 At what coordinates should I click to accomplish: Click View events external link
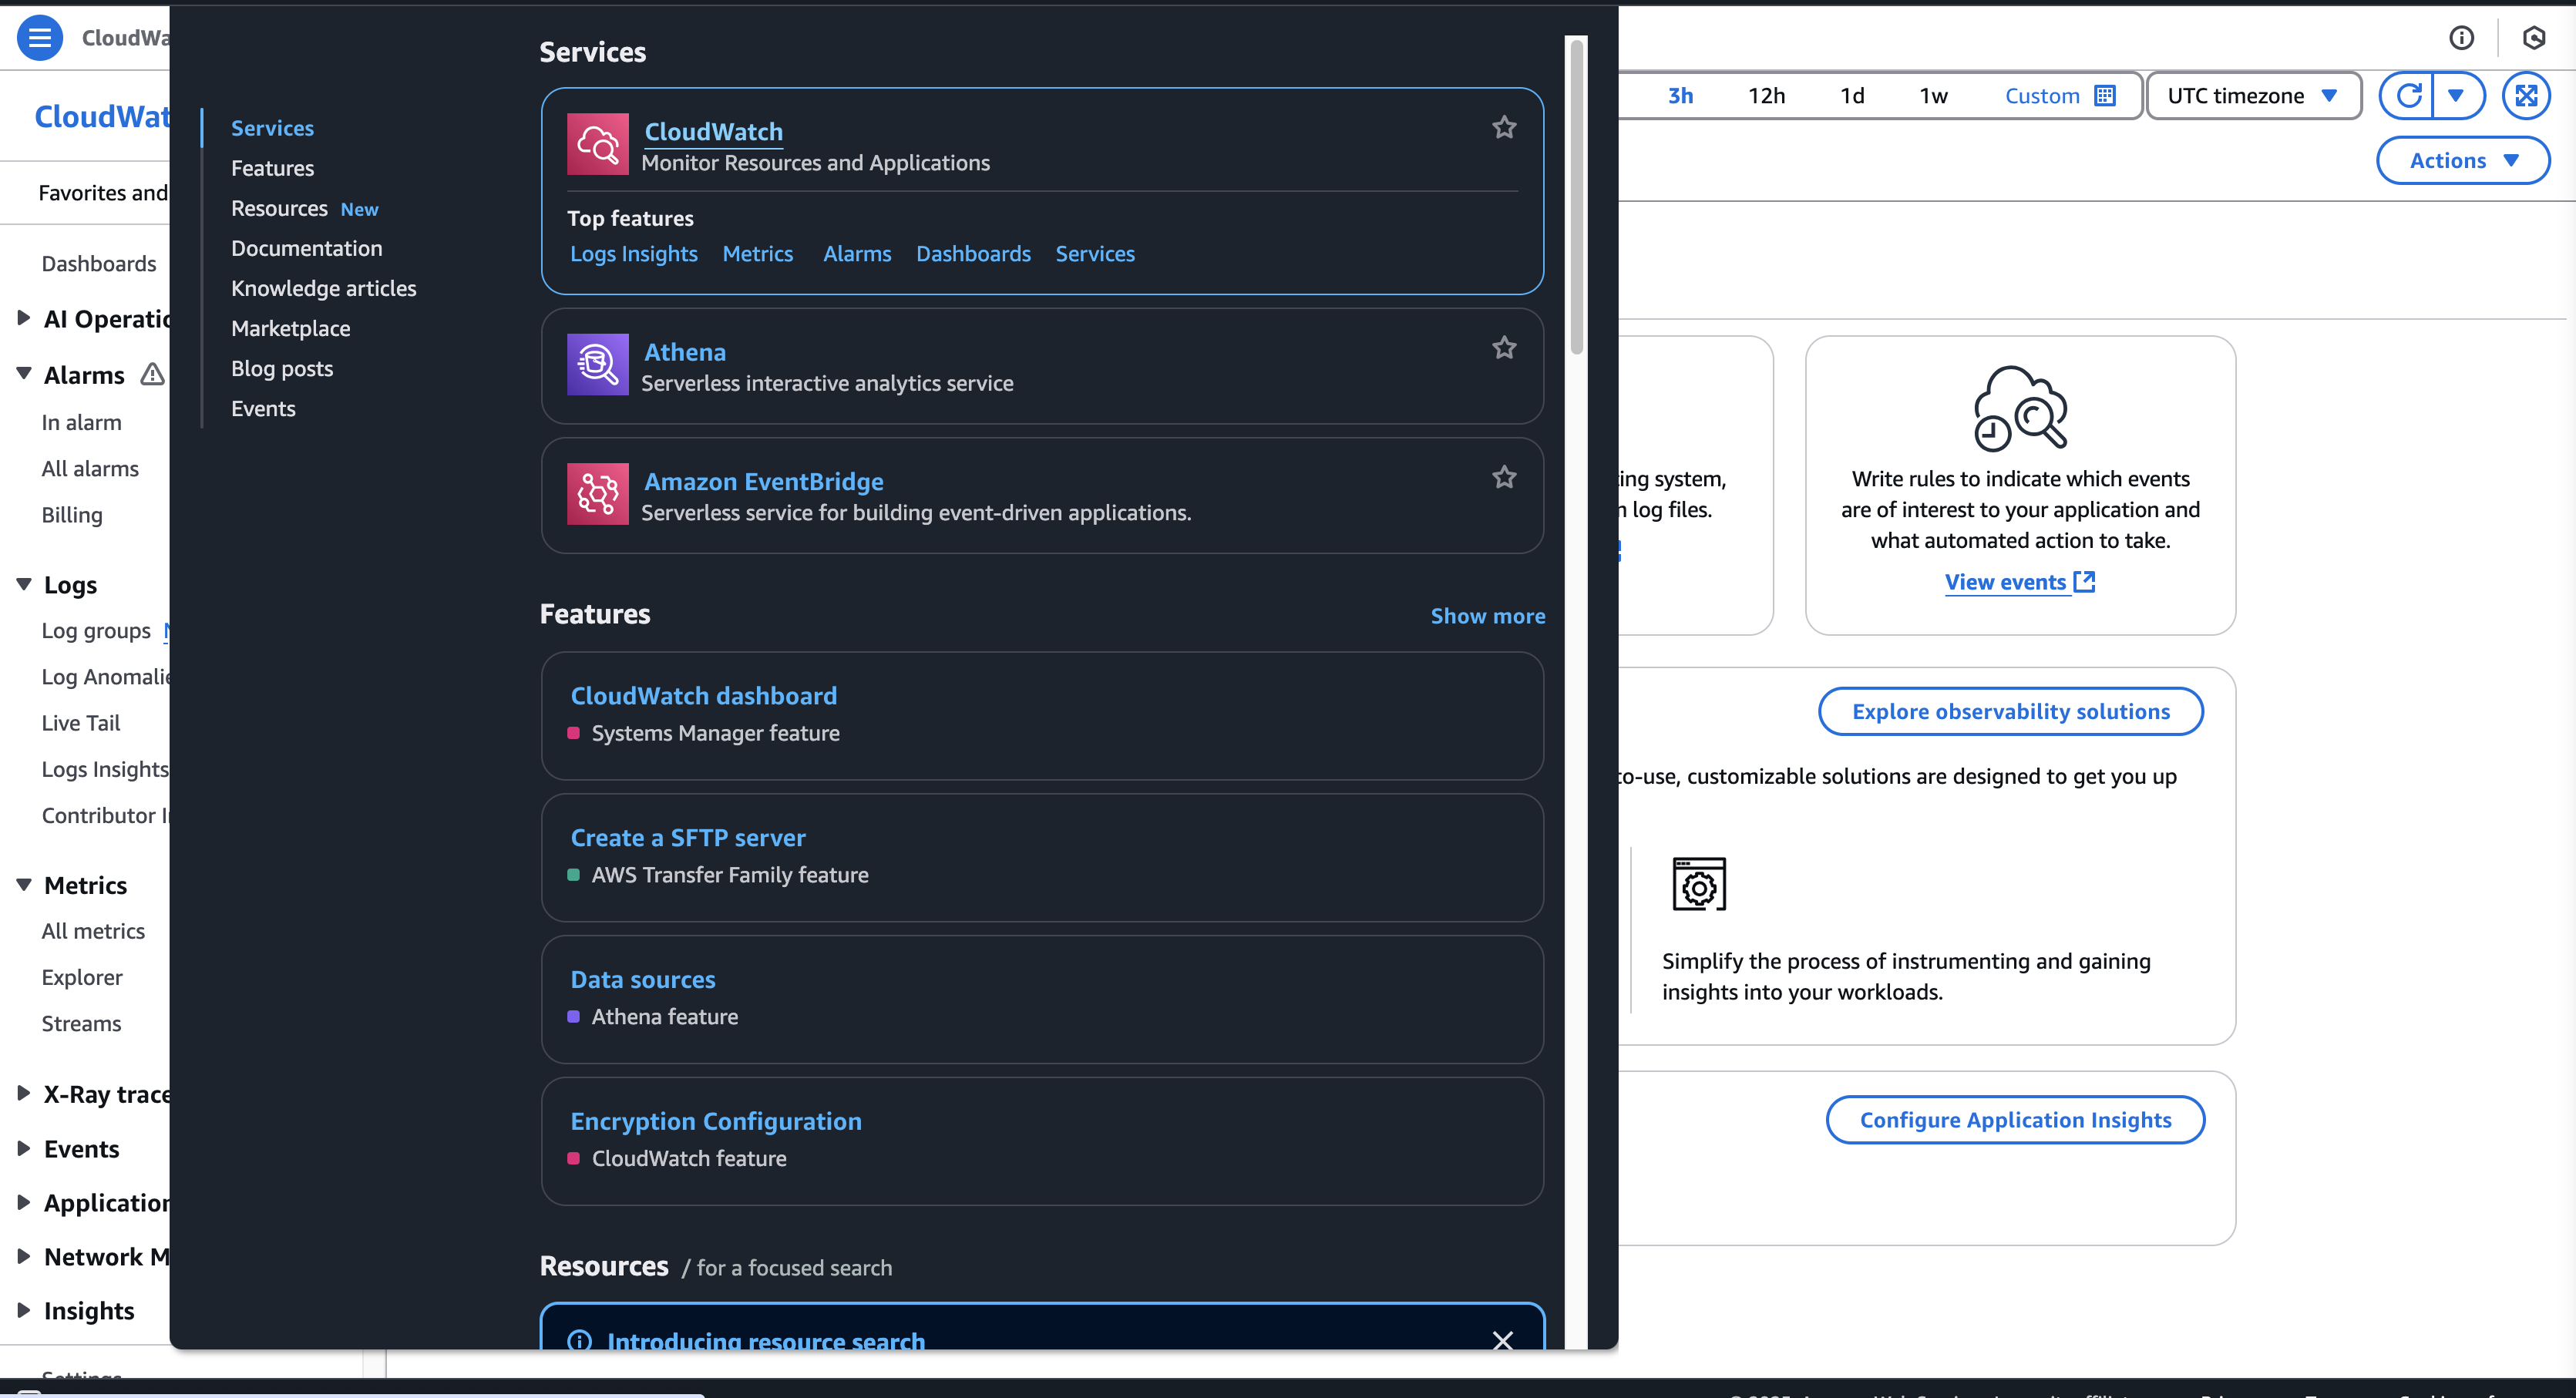2019,582
